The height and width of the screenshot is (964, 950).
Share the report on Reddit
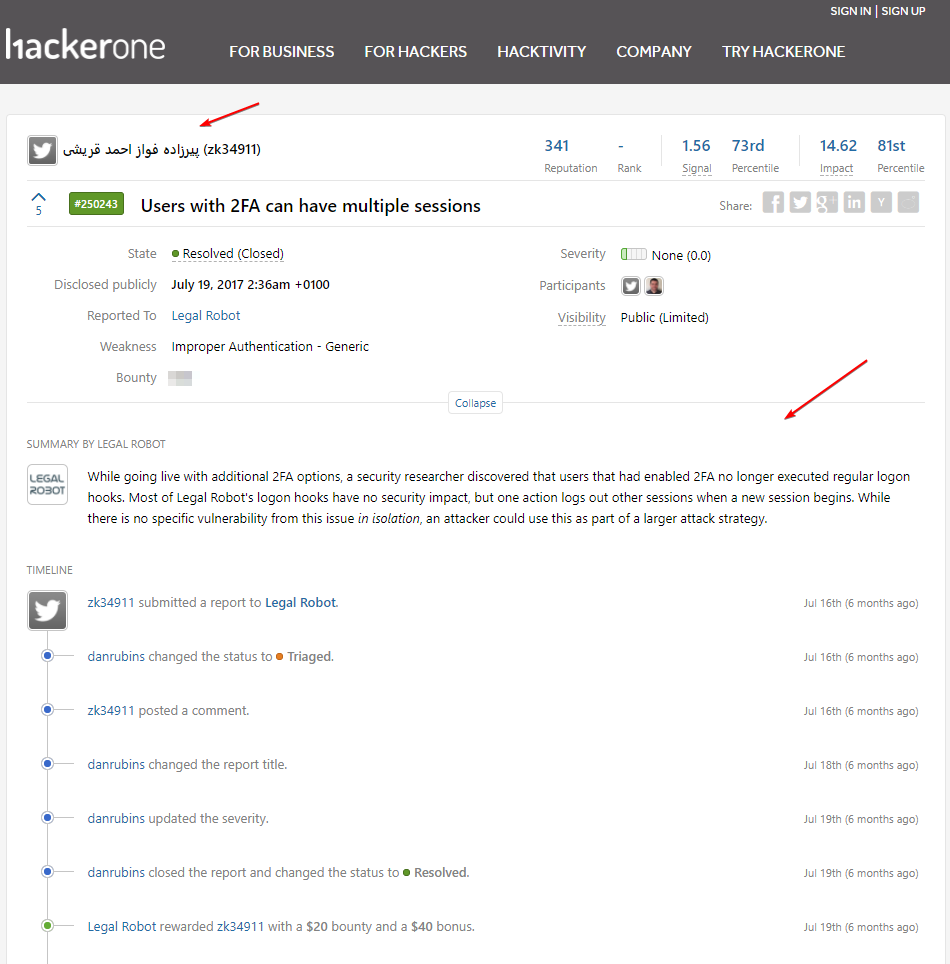click(908, 202)
